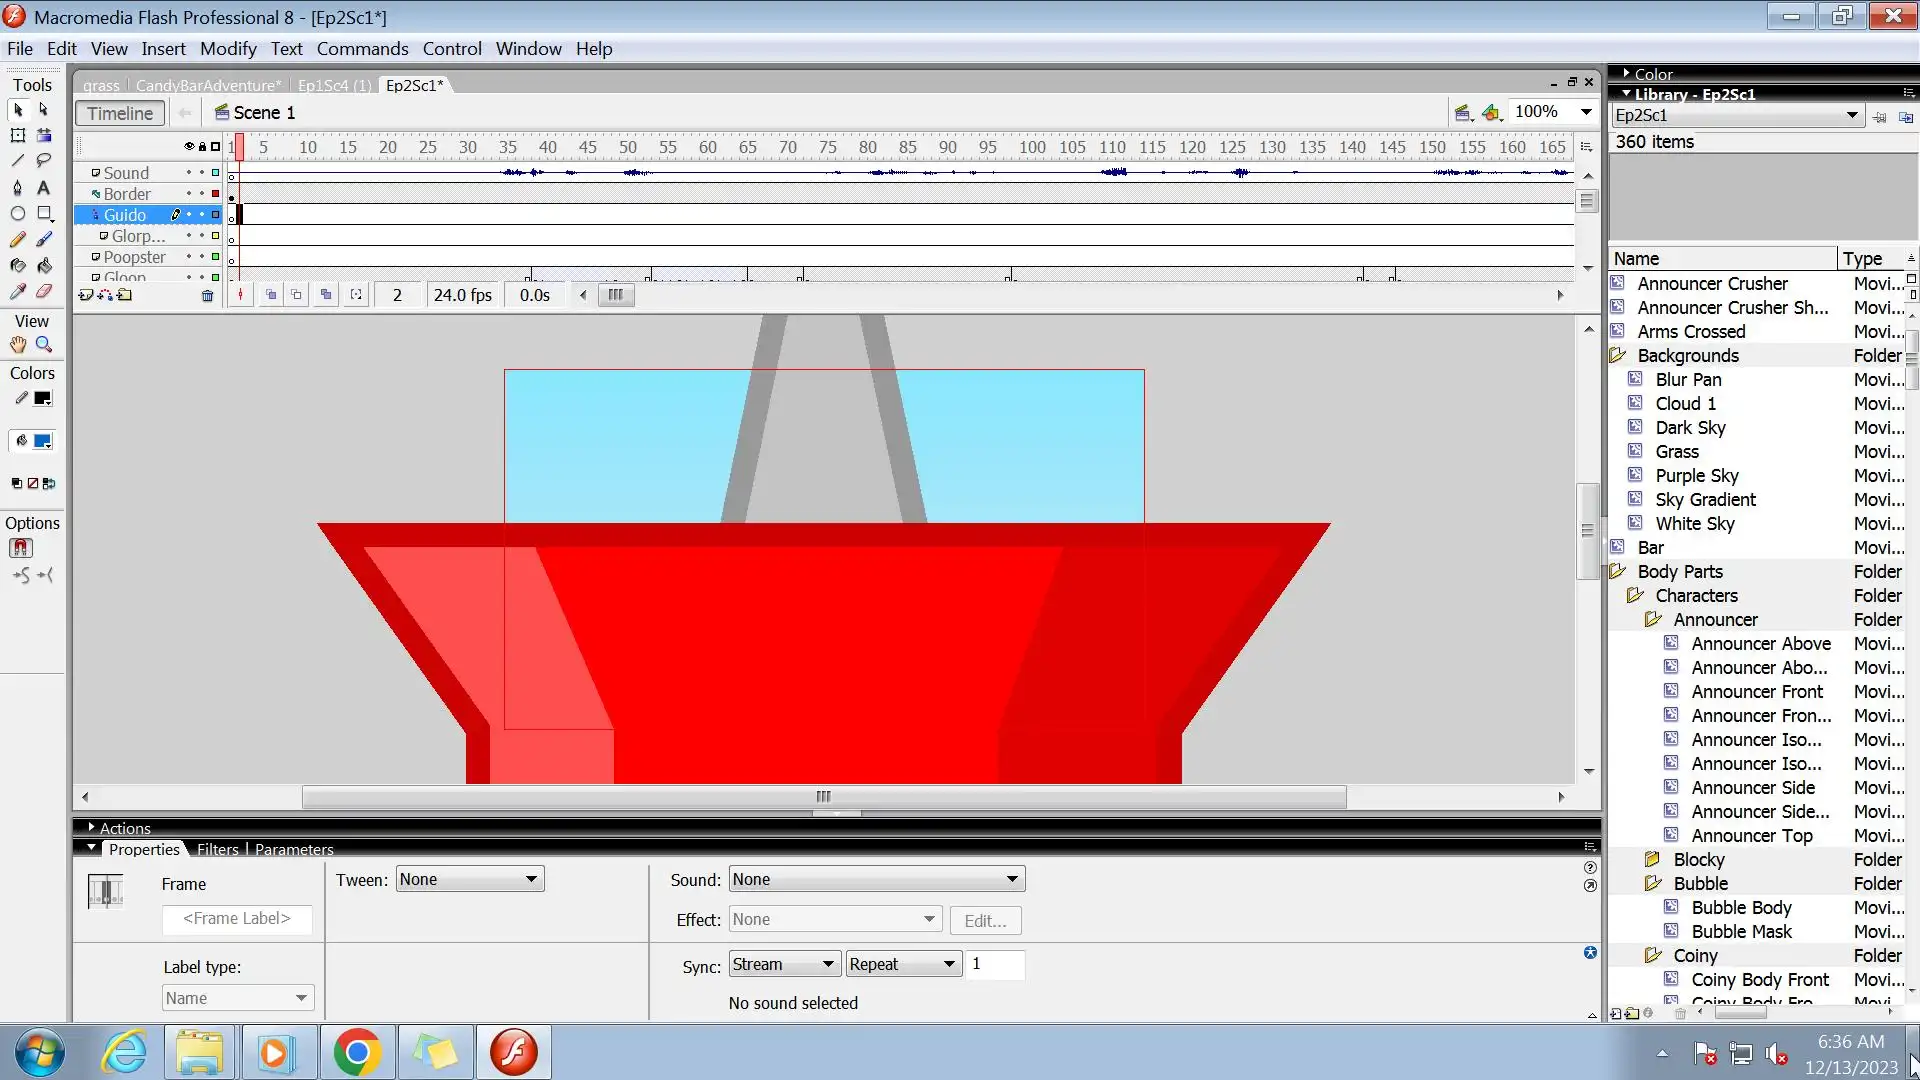
Task: Click the Frame Label input field
Action: [237, 919]
